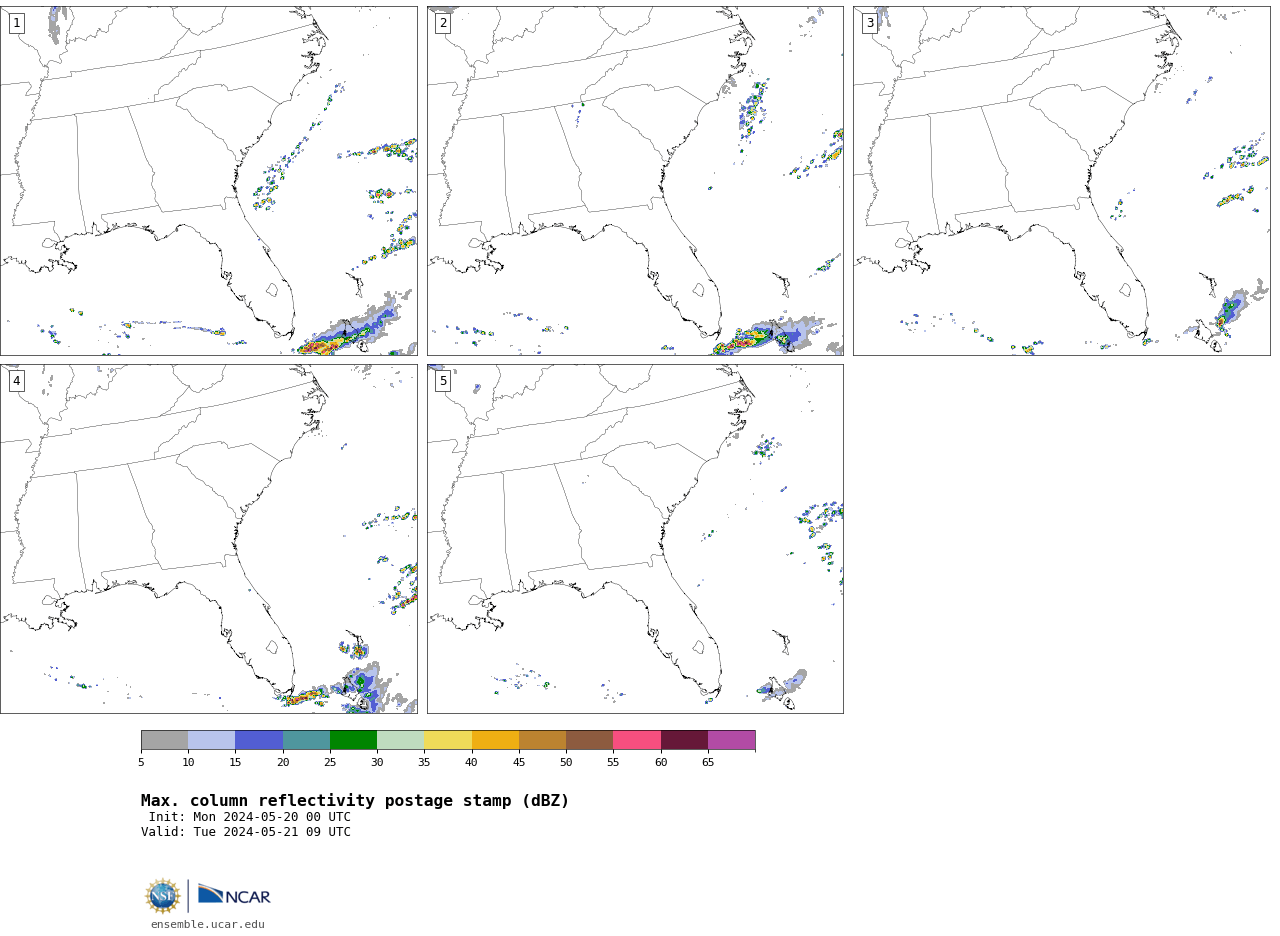Screen dimensions: 1280x936
Task: Click the number label box '3' on third panel
Action: [x=870, y=23]
